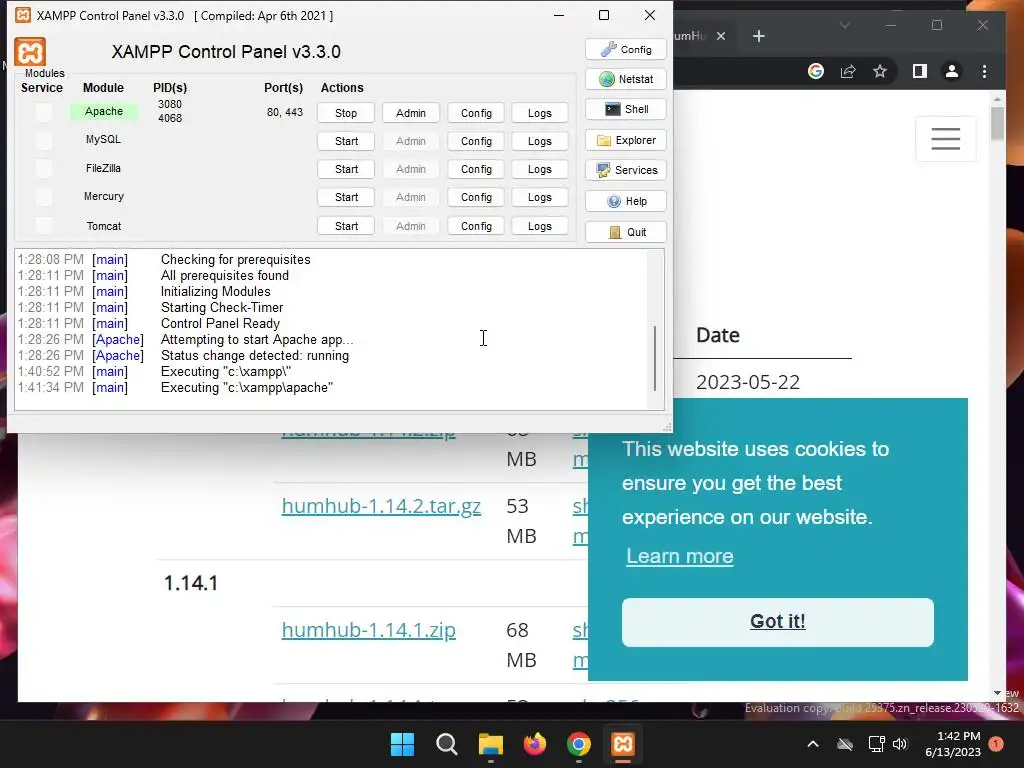Download humhub-1.14.1.zip

pos(368,630)
